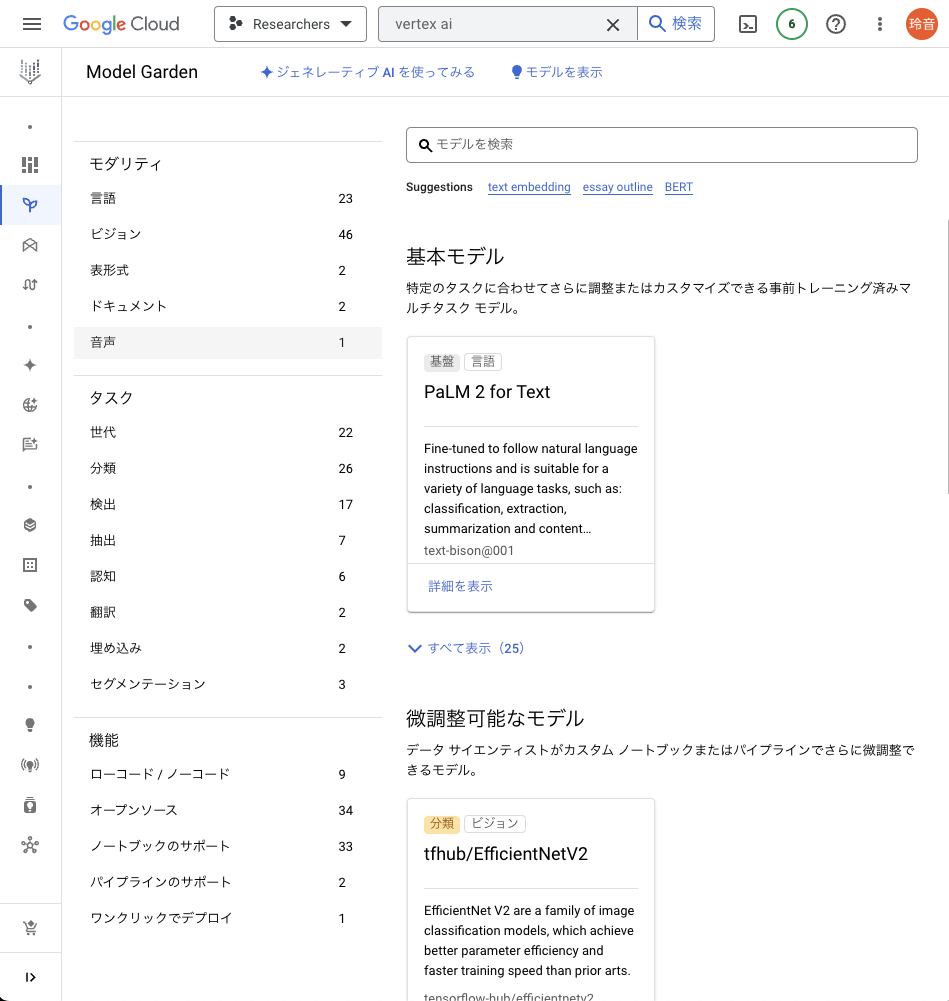Open the Feature Store sidebar icon
Image resolution: width=949 pixels, height=1001 pixels.
point(30,525)
